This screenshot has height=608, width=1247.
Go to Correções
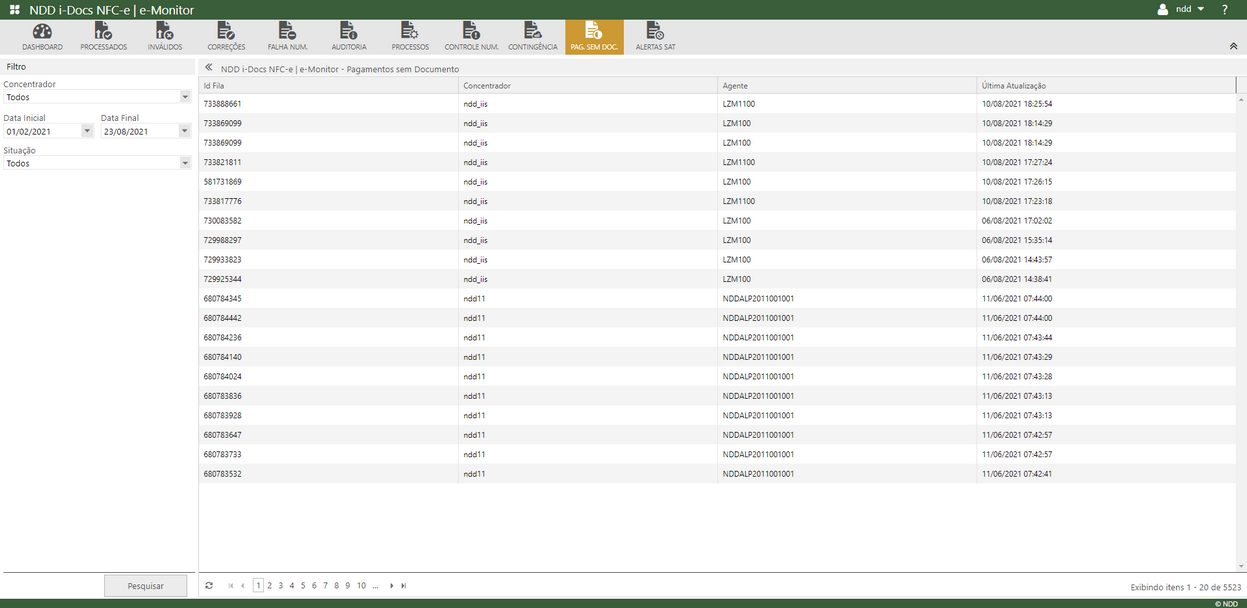(226, 37)
